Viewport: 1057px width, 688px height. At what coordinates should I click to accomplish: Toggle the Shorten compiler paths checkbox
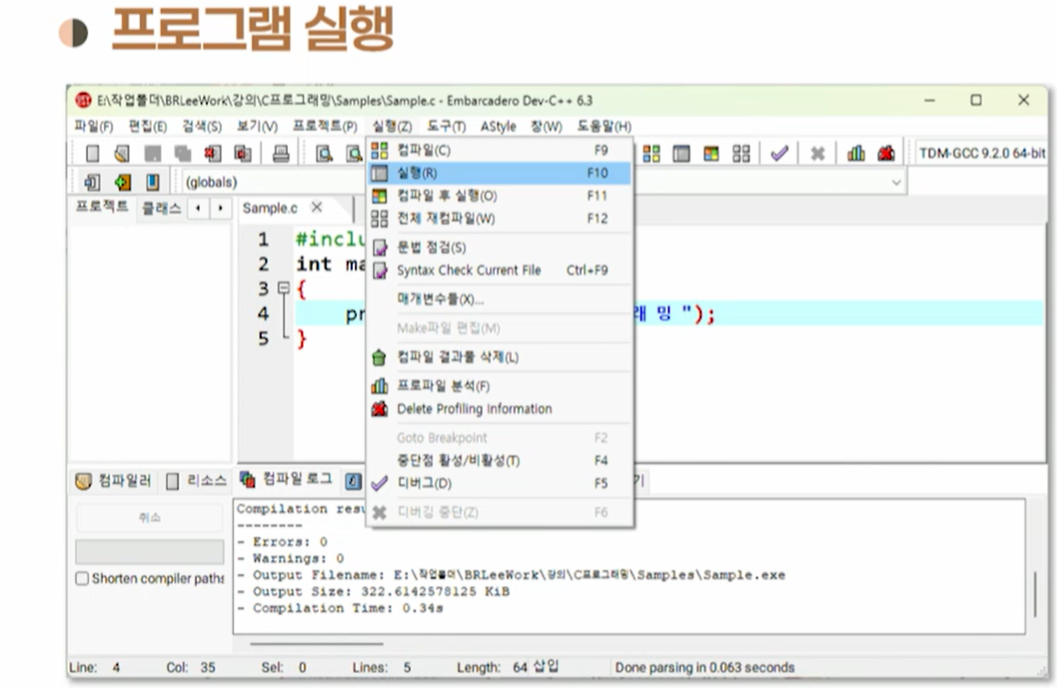82,578
